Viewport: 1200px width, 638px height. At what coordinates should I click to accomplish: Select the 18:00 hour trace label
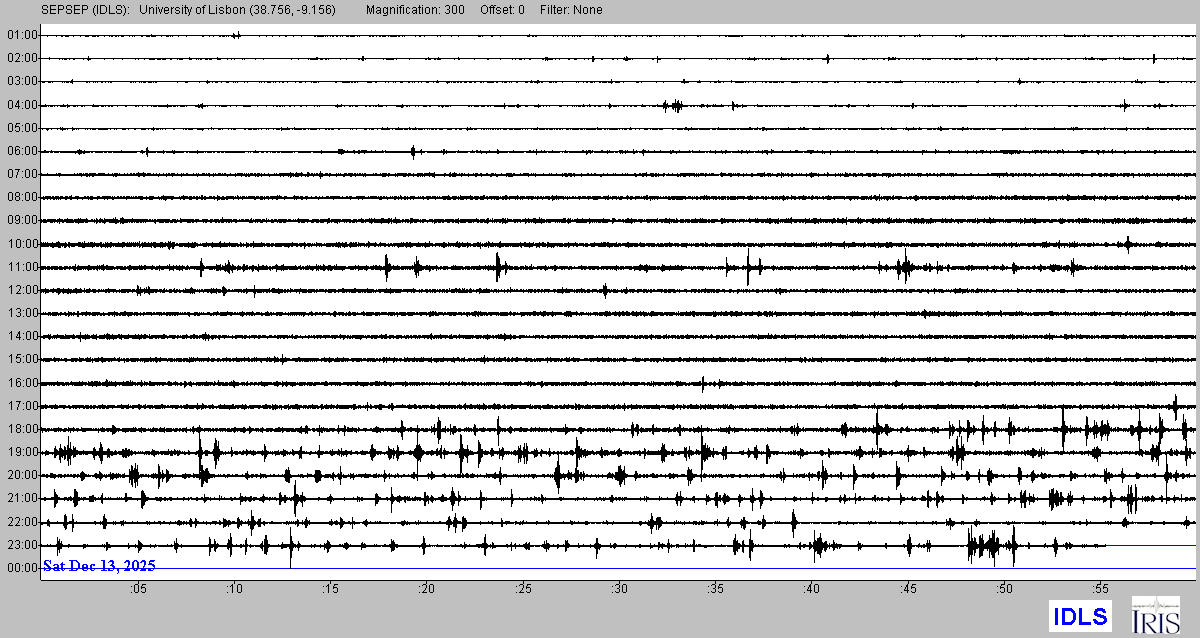[x=22, y=429]
